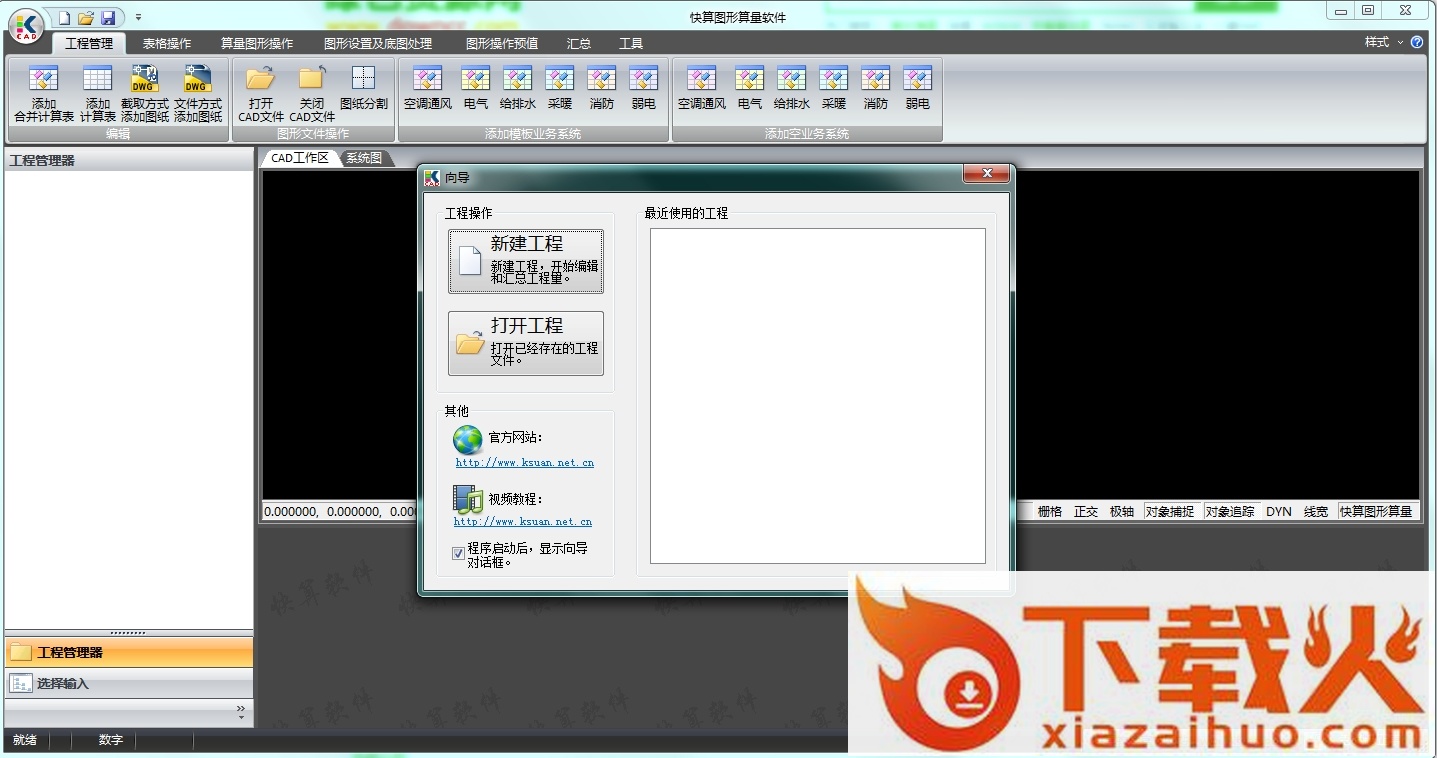
Task: Add 采暖 empty system in 添加空业务系统
Action: pos(834,89)
